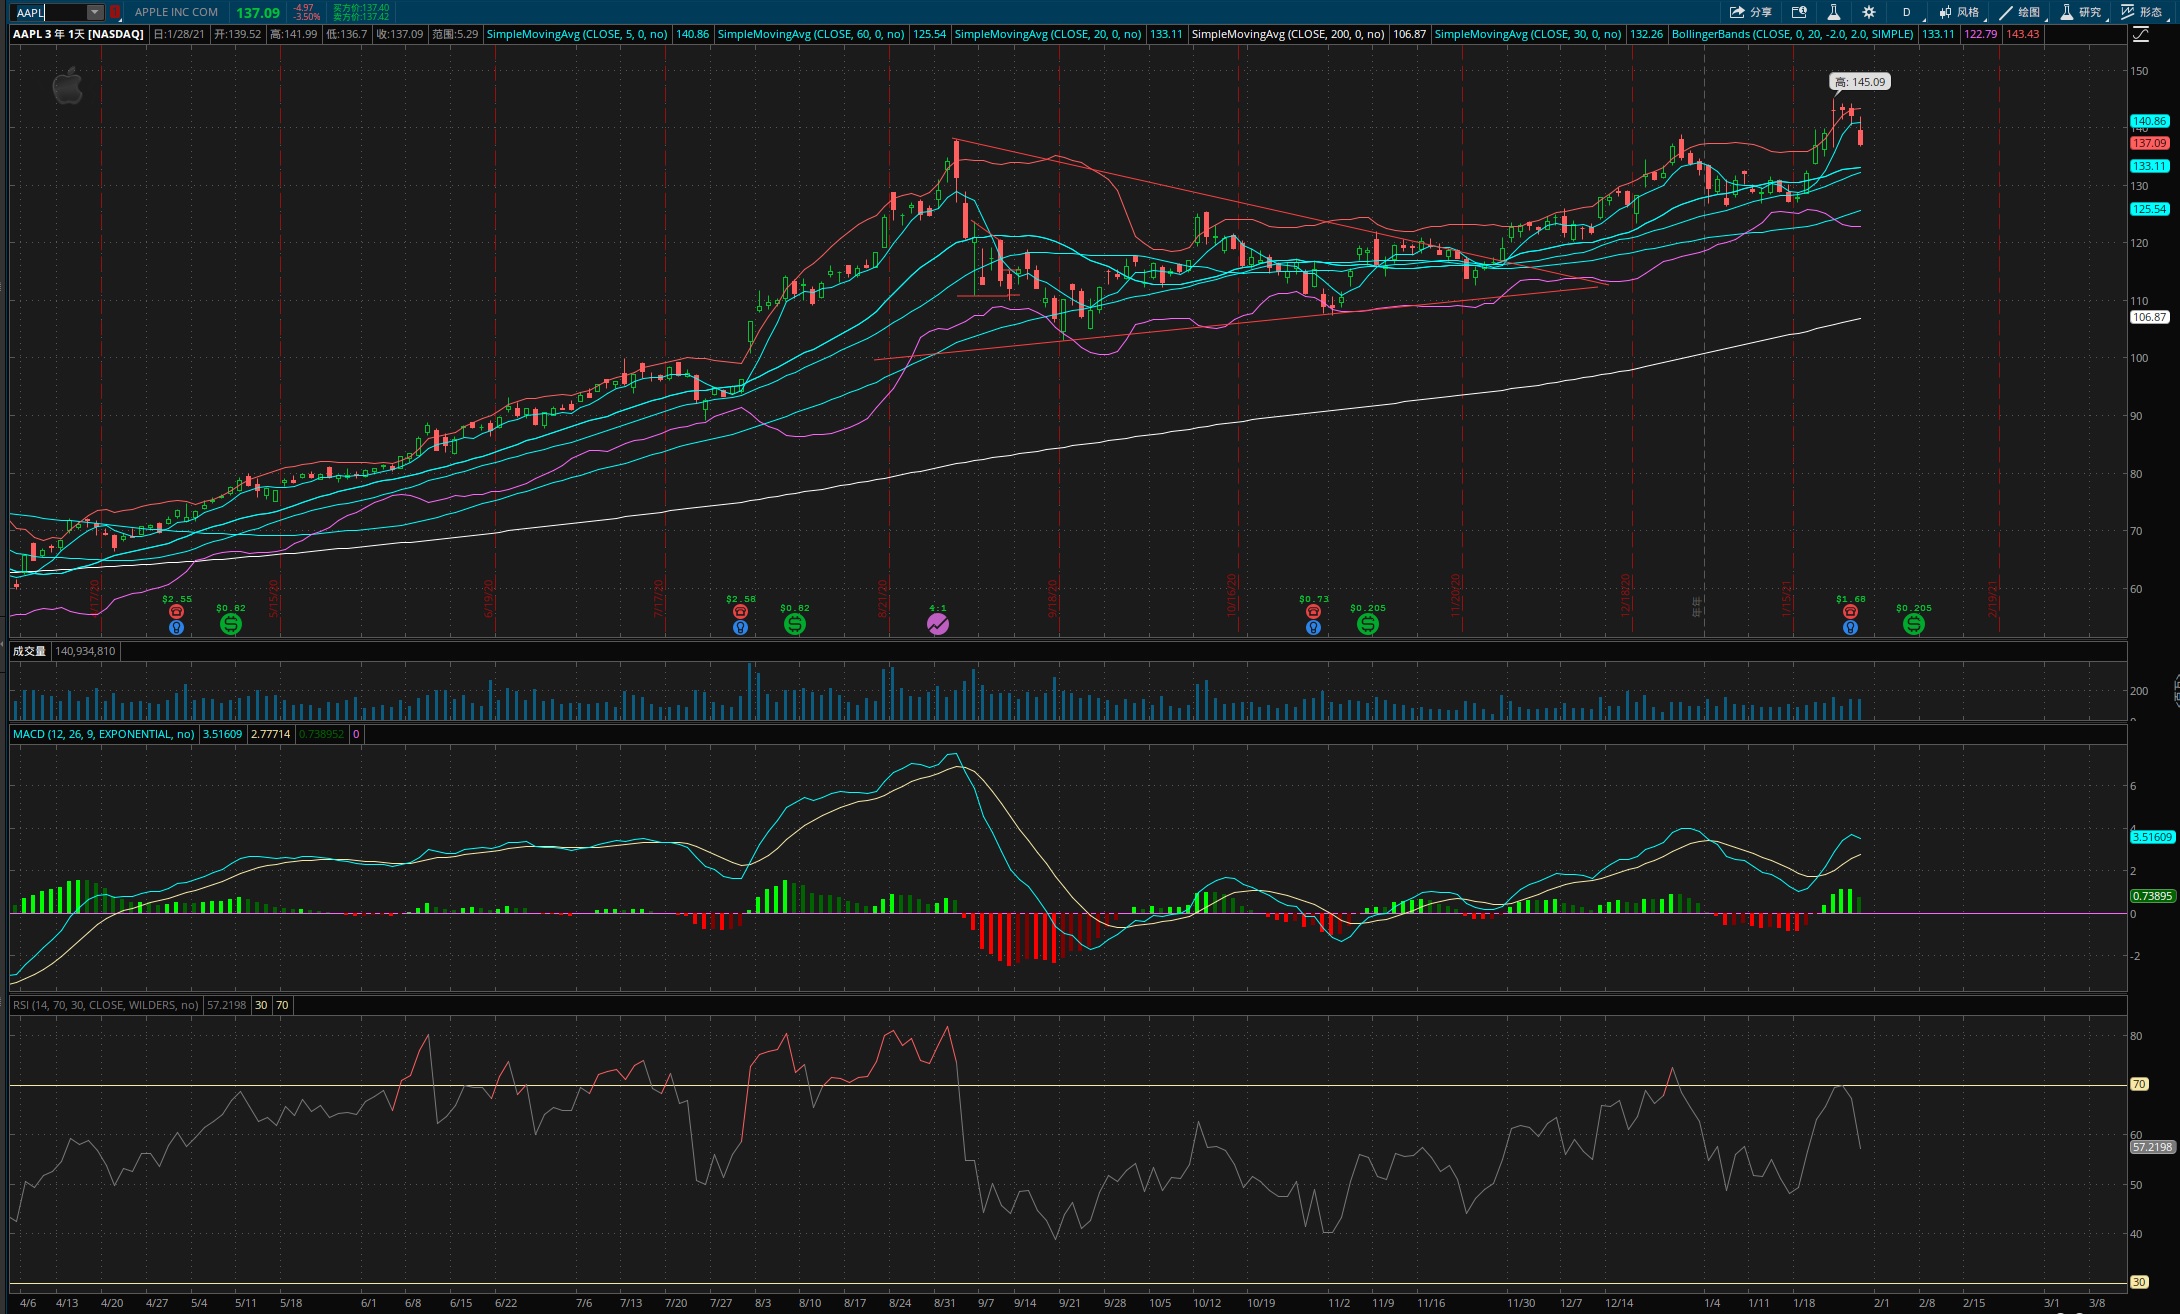Click the $0.73 earnings phone icon
The height and width of the screenshot is (1314, 2180).
pos(1313,611)
